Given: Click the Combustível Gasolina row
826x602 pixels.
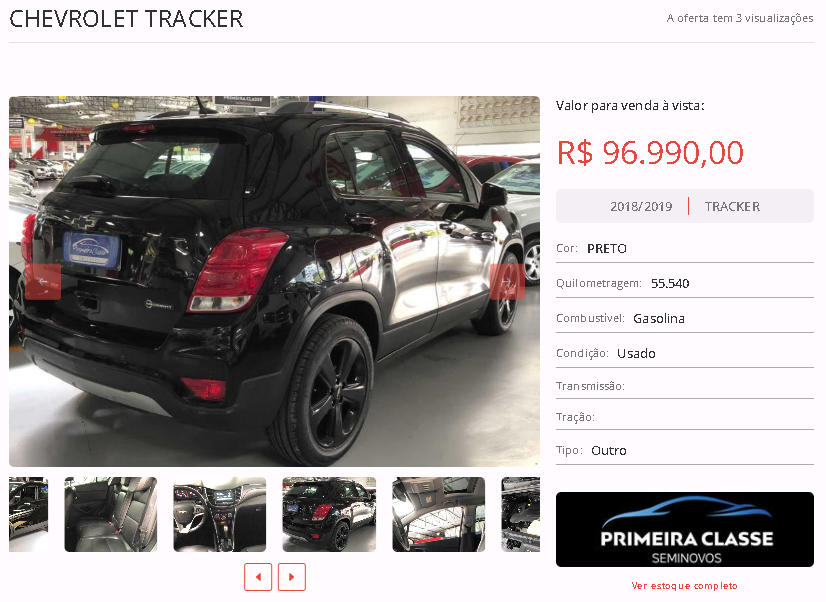Looking at the screenshot, I should (684, 318).
